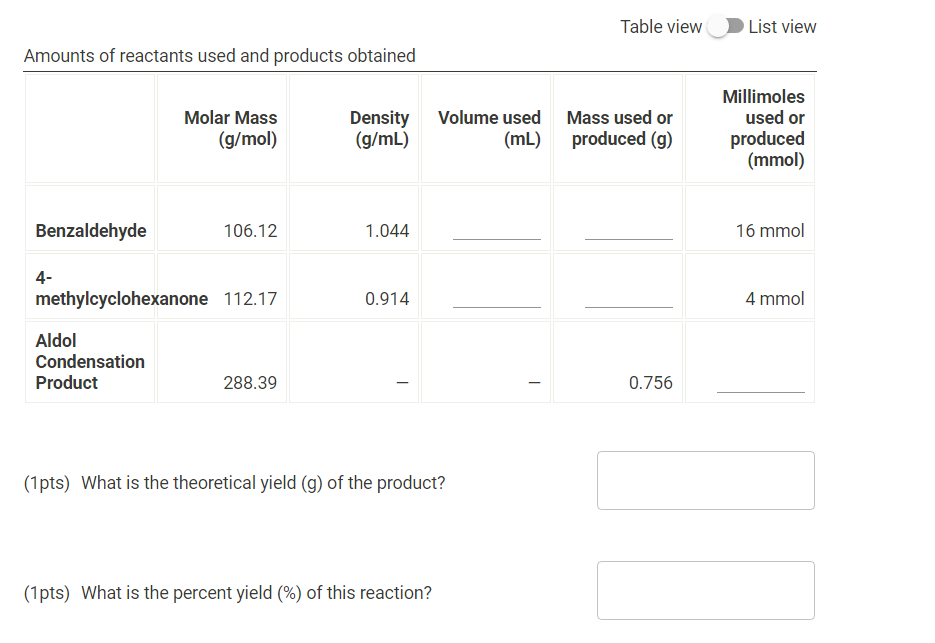Click the percent yield answer box
Viewport: 935px width, 643px height.
point(705,590)
